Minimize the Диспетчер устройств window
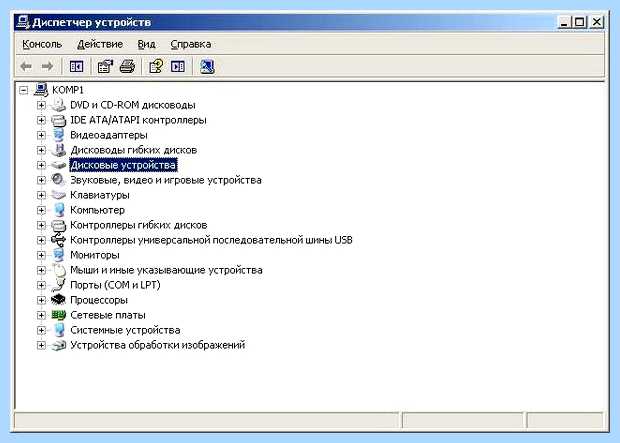This screenshot has width=620, height=443. (x=564, y=22)
